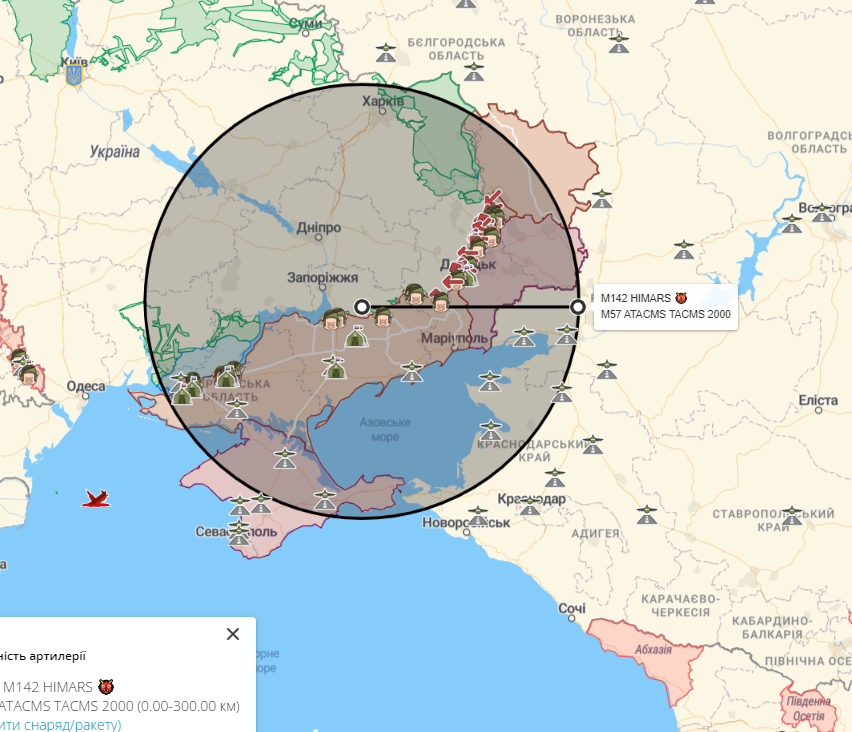Click the range circle center handle
The height and width of the screenshot is (732, 852).
pyautogui.click(x=362, y=307)
